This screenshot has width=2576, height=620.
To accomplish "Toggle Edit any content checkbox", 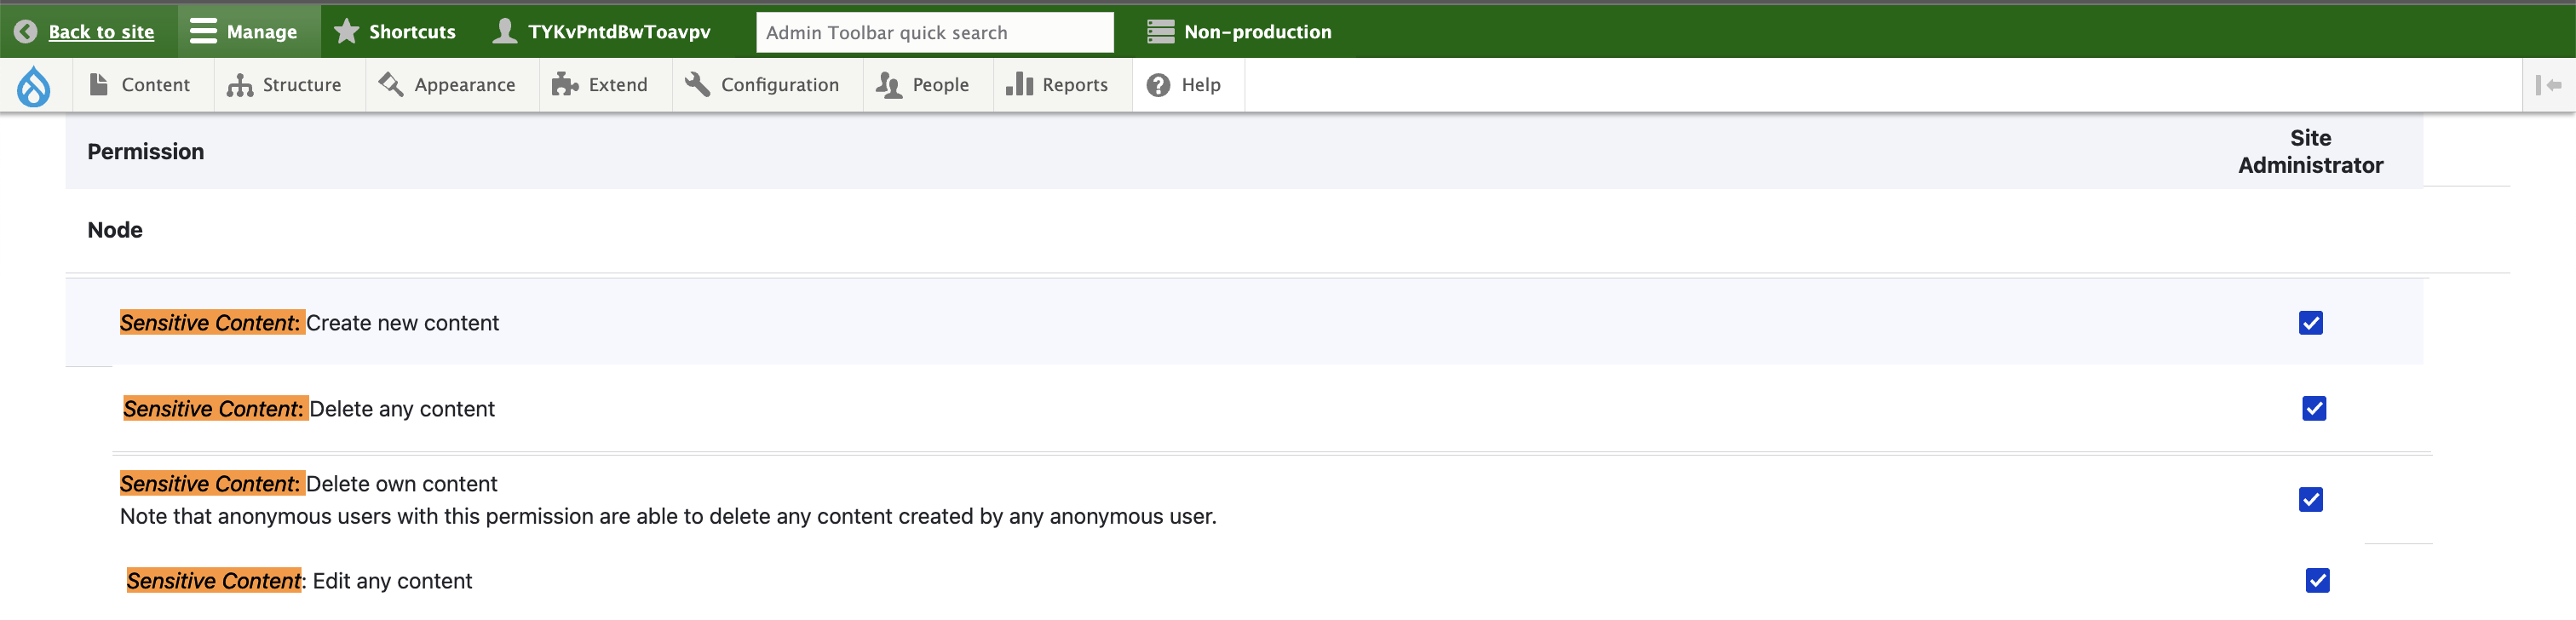I will 2317,580.
